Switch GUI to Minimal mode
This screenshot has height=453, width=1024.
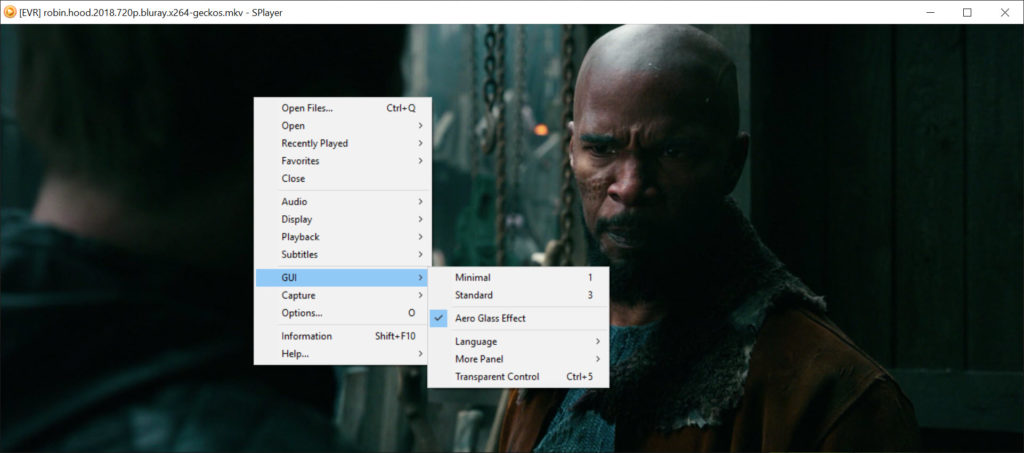[x=519, y=277]
